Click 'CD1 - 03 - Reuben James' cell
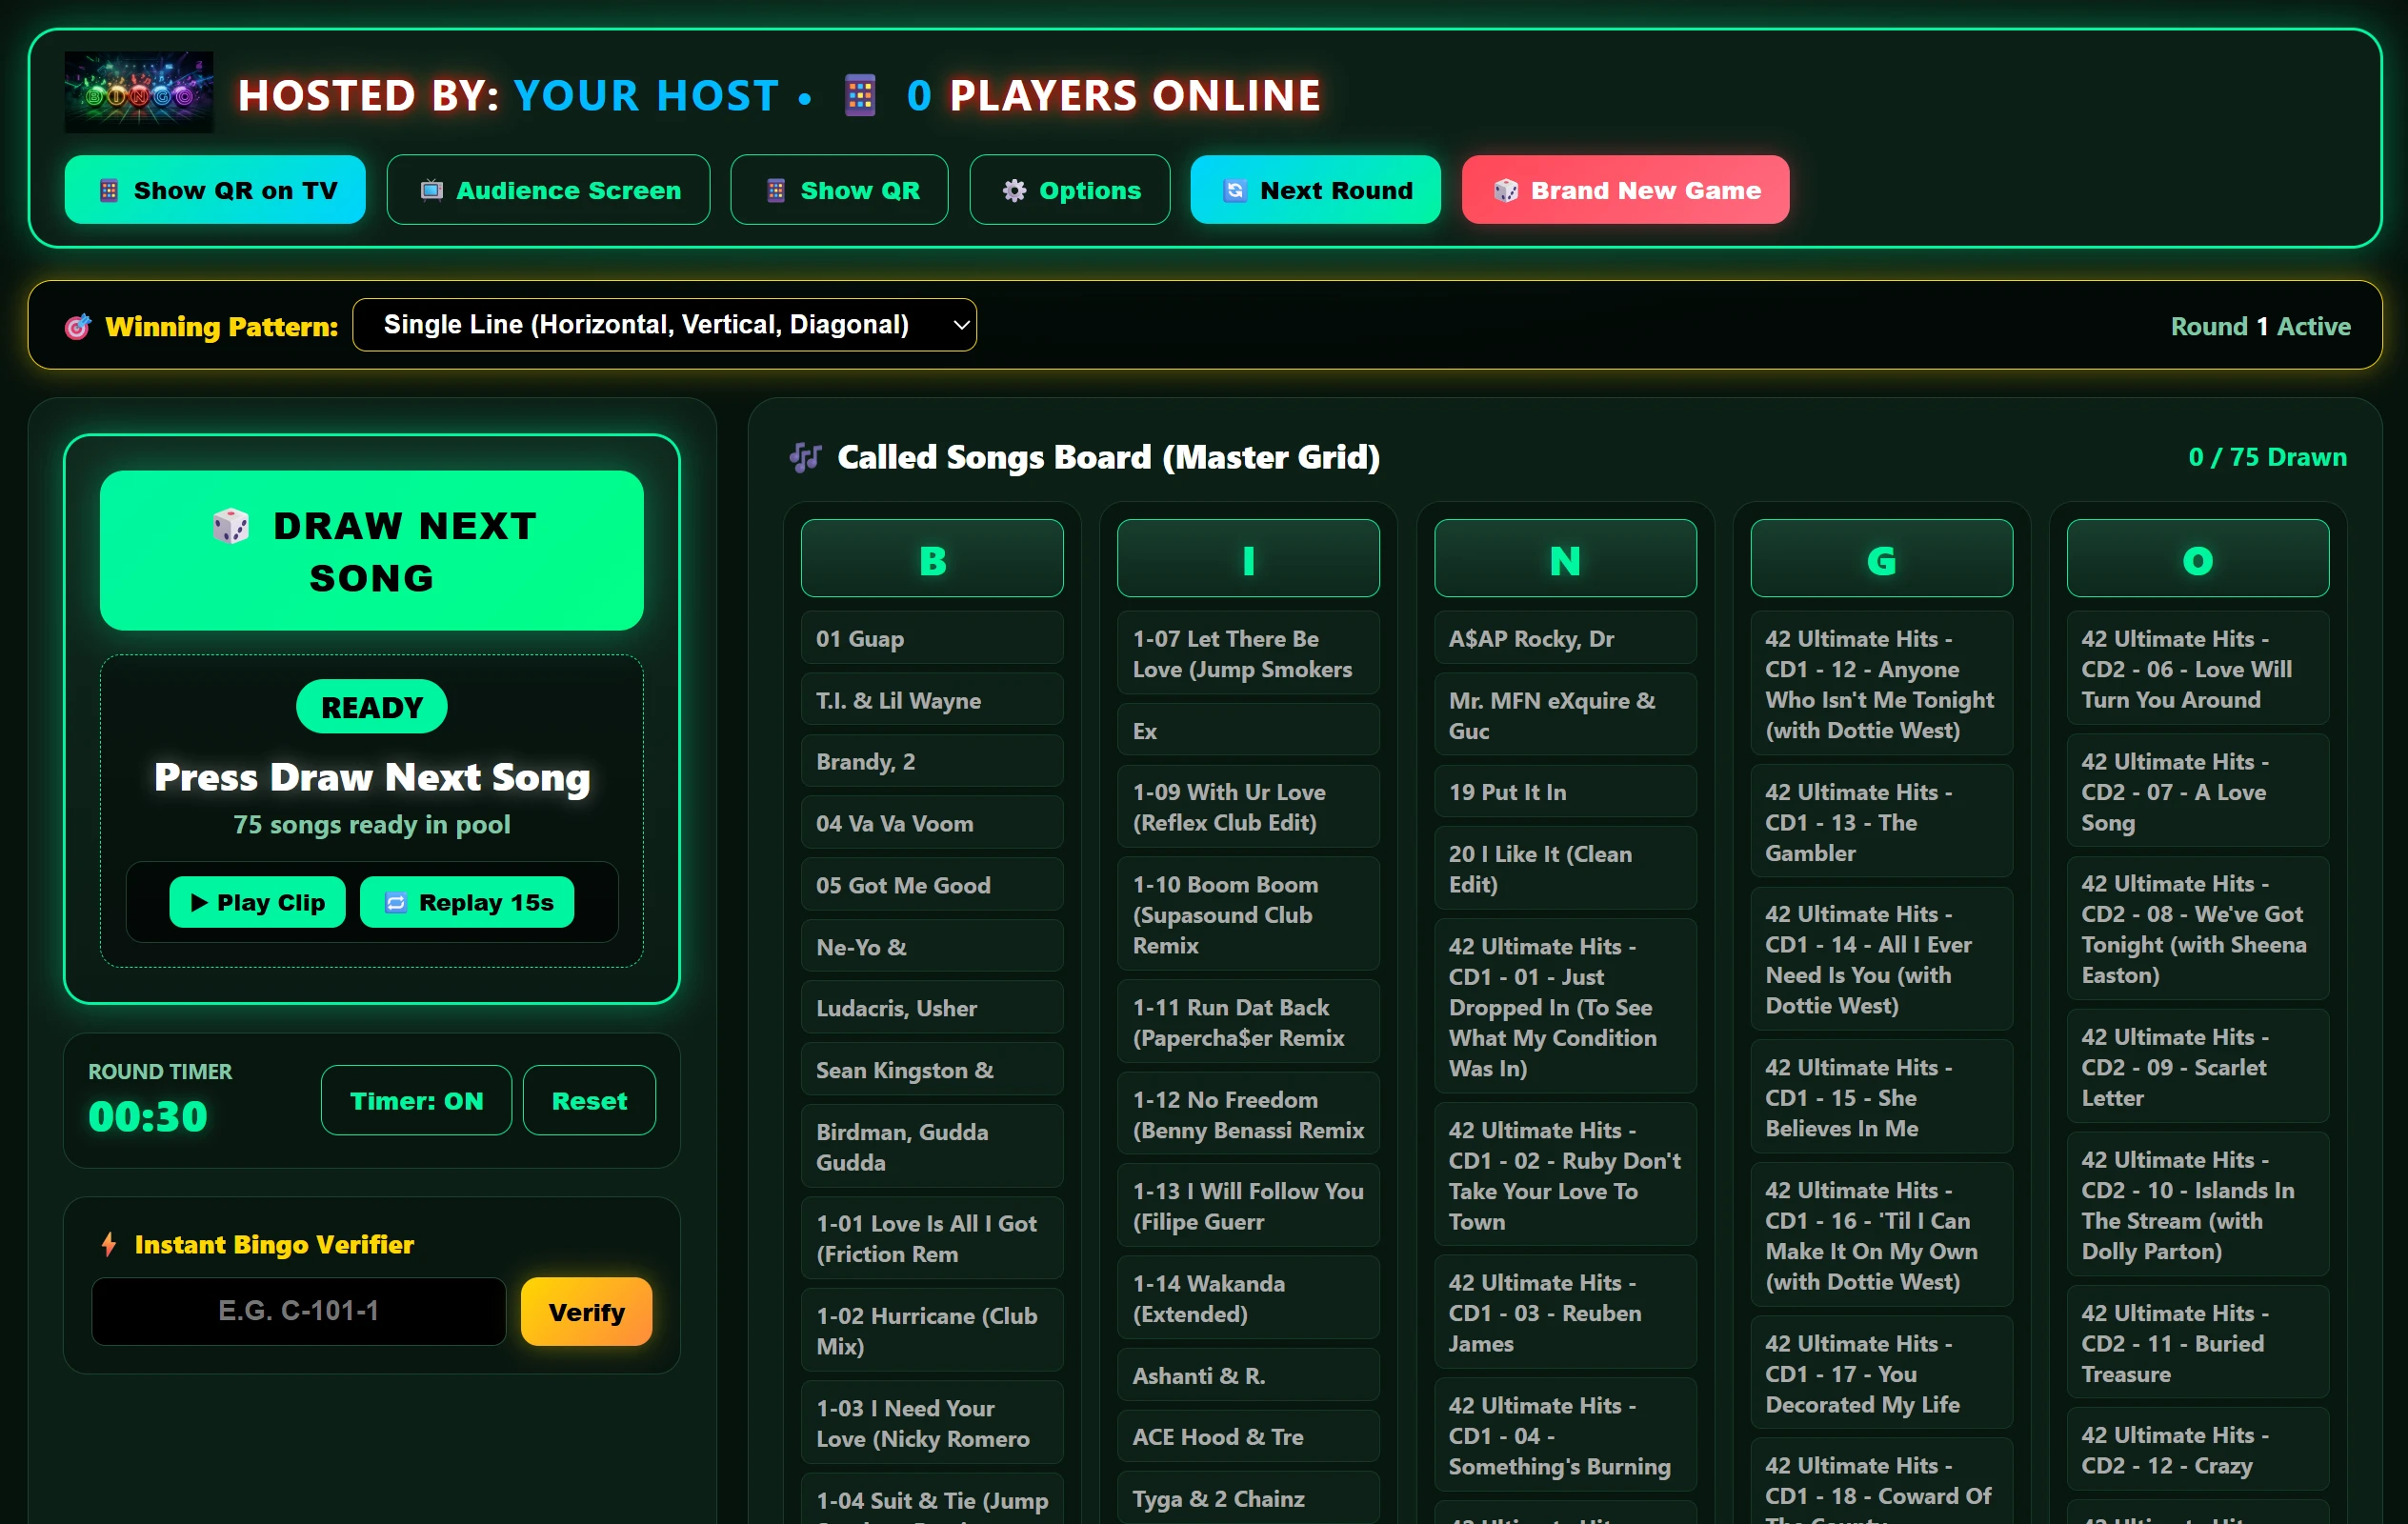This screenshot has width=2408, height=1524. pyautogui.click(x=1565, y=1313)
